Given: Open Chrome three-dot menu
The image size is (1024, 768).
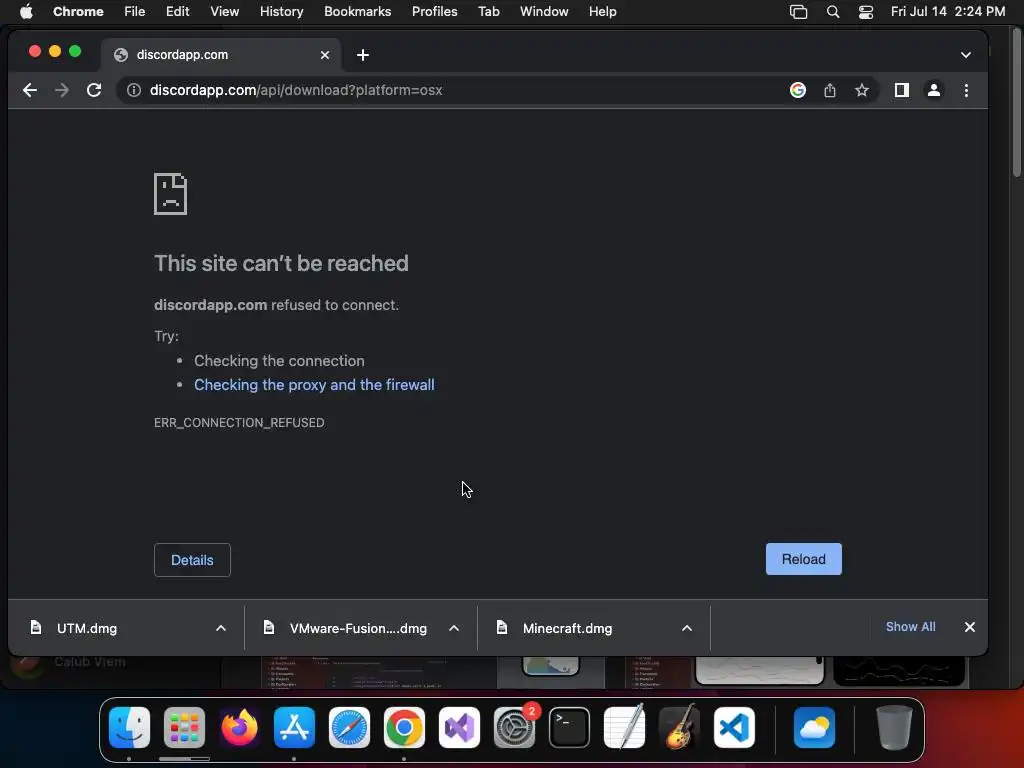Looking at the screenshot, I should click(967, 90).
